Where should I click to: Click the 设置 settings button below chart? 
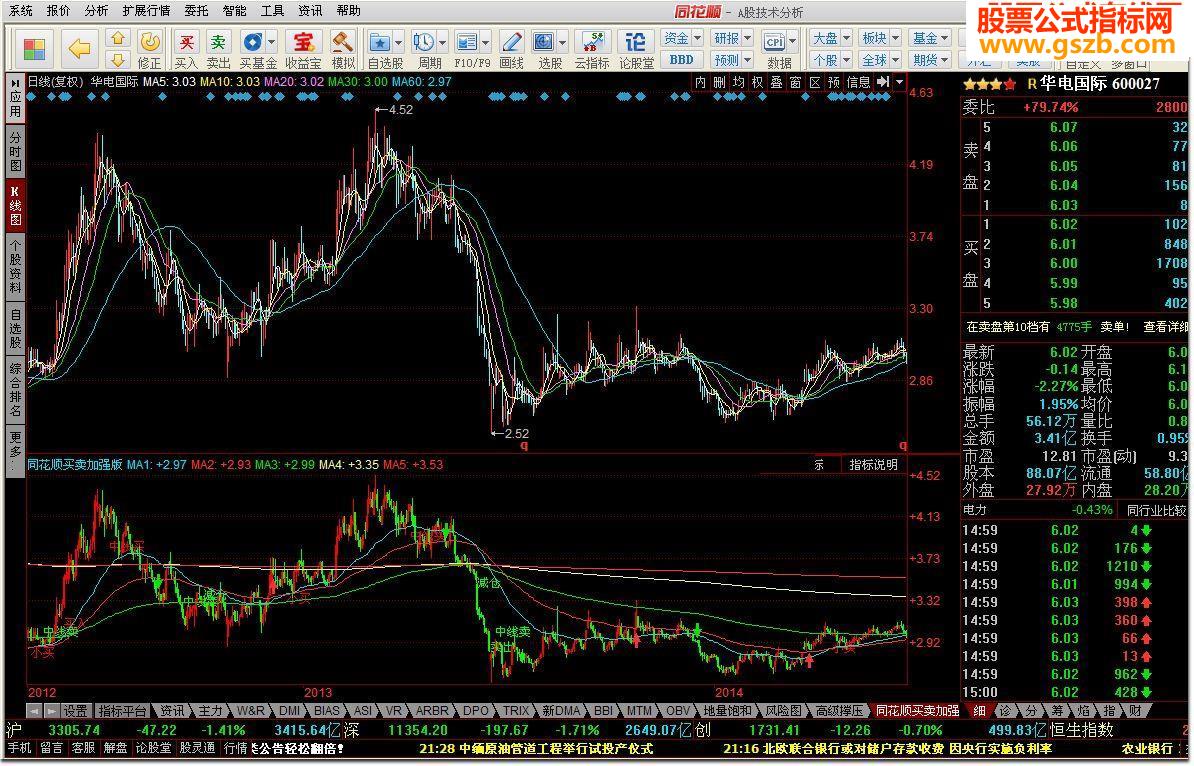click(75, 710)
